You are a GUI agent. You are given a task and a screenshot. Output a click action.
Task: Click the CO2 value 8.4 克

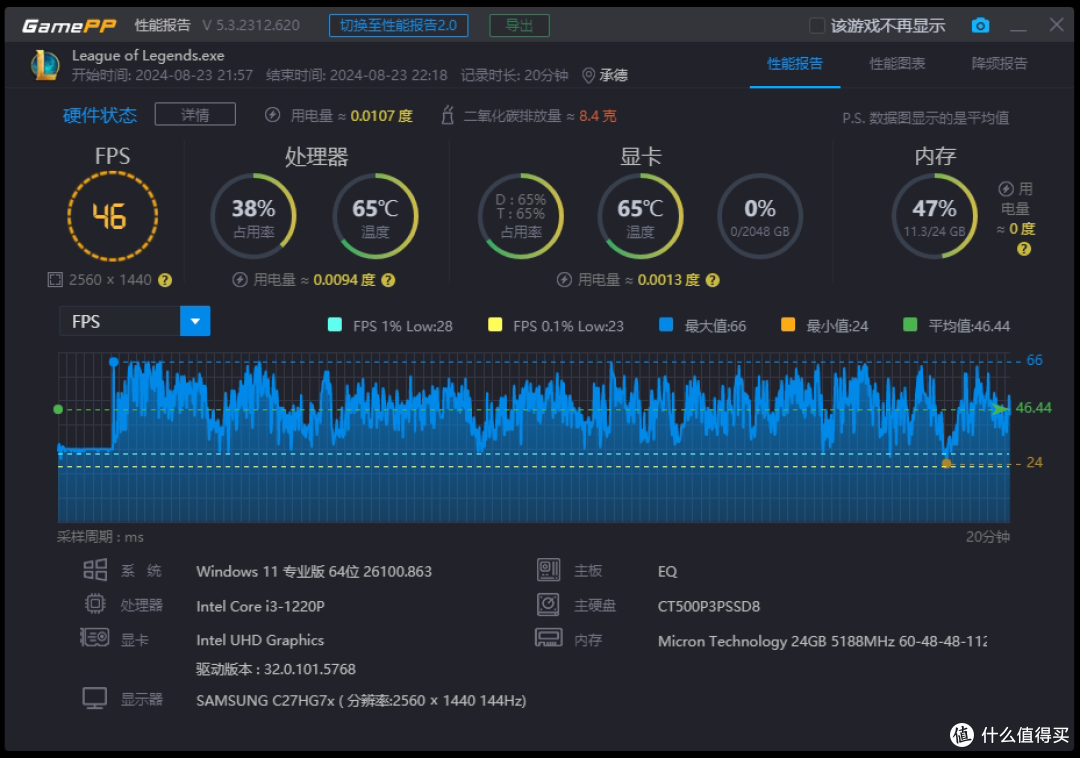pos(598,116)
